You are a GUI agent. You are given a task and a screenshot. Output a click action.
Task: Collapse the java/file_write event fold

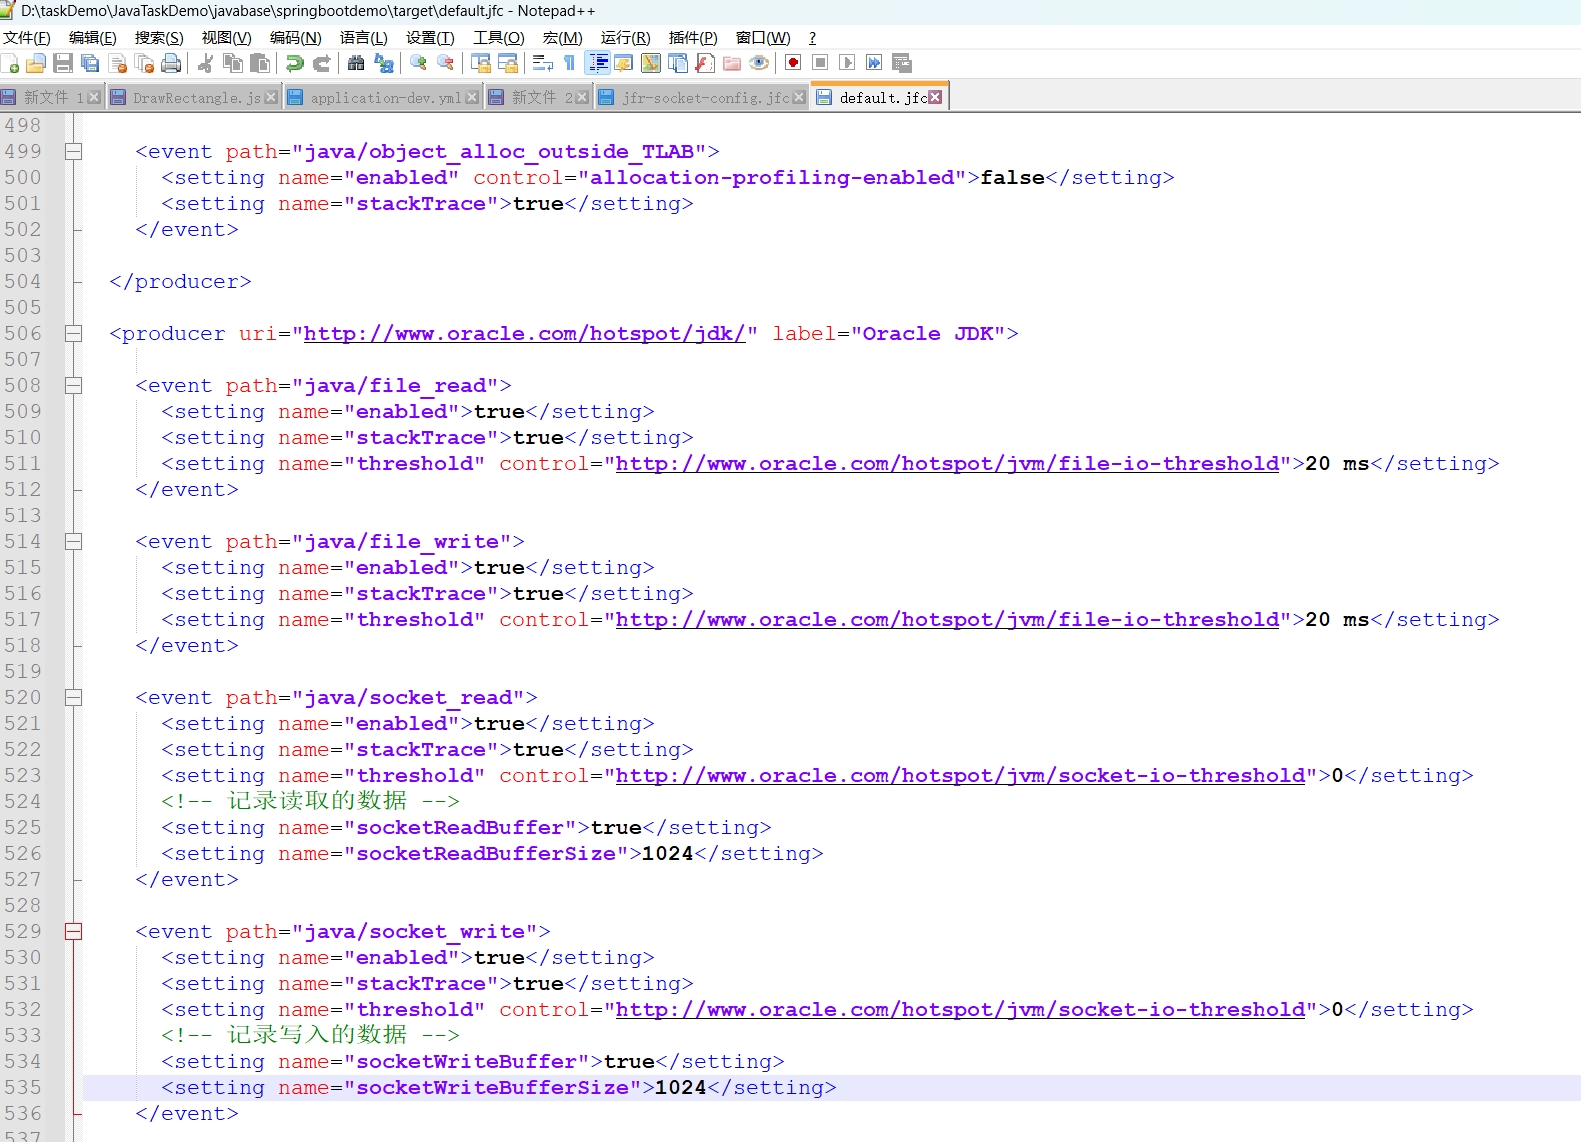[73, 542]
